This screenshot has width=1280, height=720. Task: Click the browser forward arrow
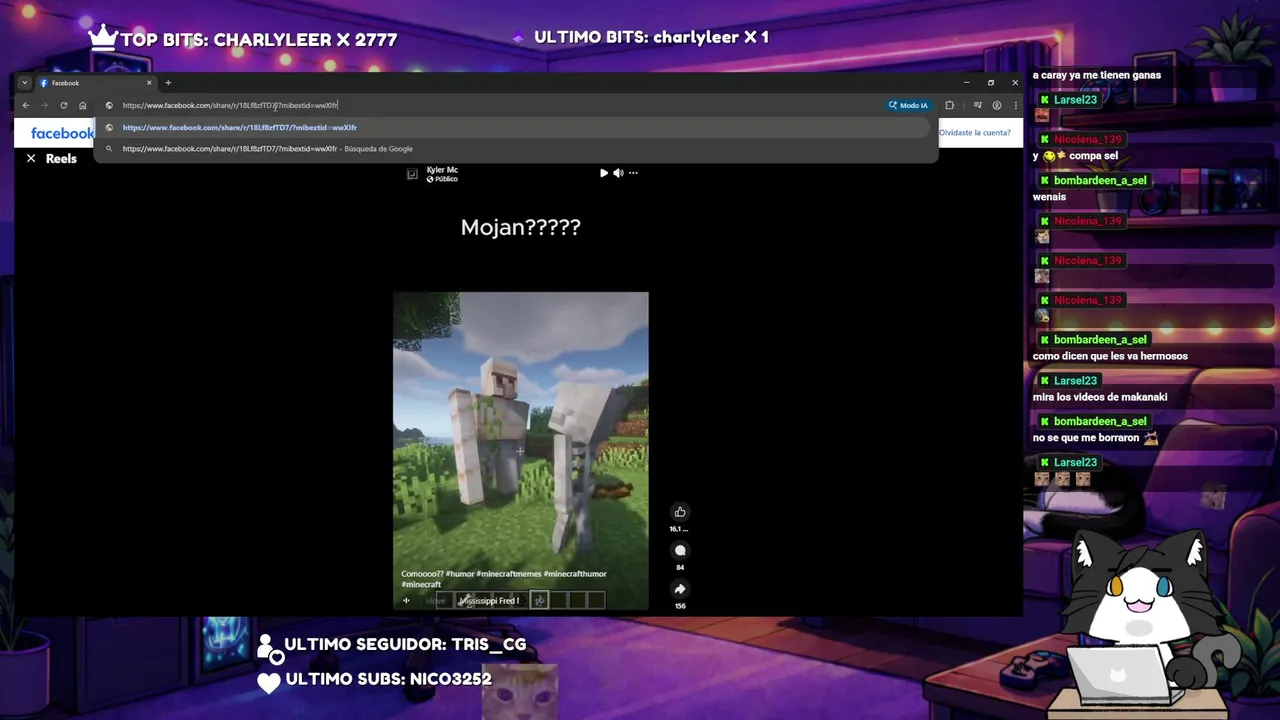tap(44, 105)
